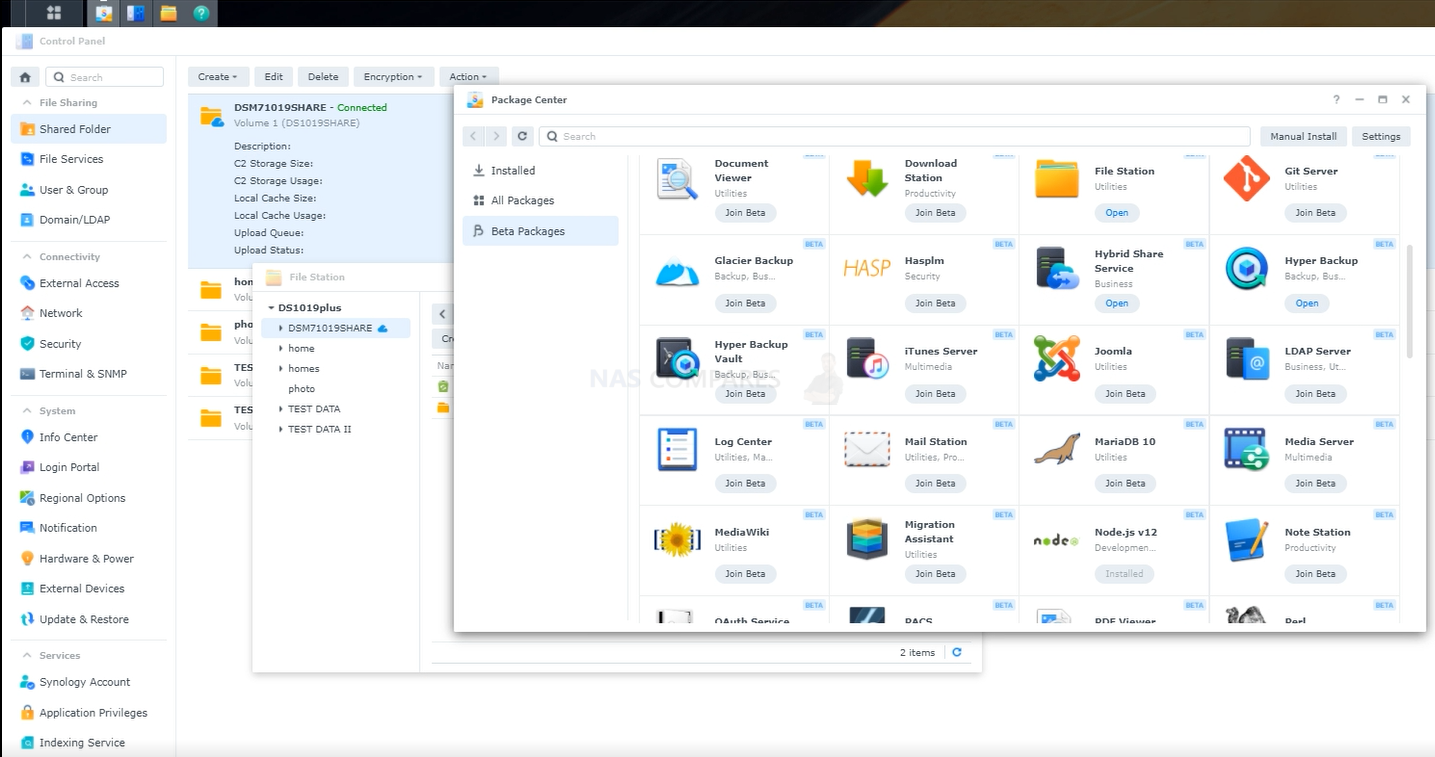Go to Control Panel home icon
The image size is (1435, 757).
pos(25,77)
